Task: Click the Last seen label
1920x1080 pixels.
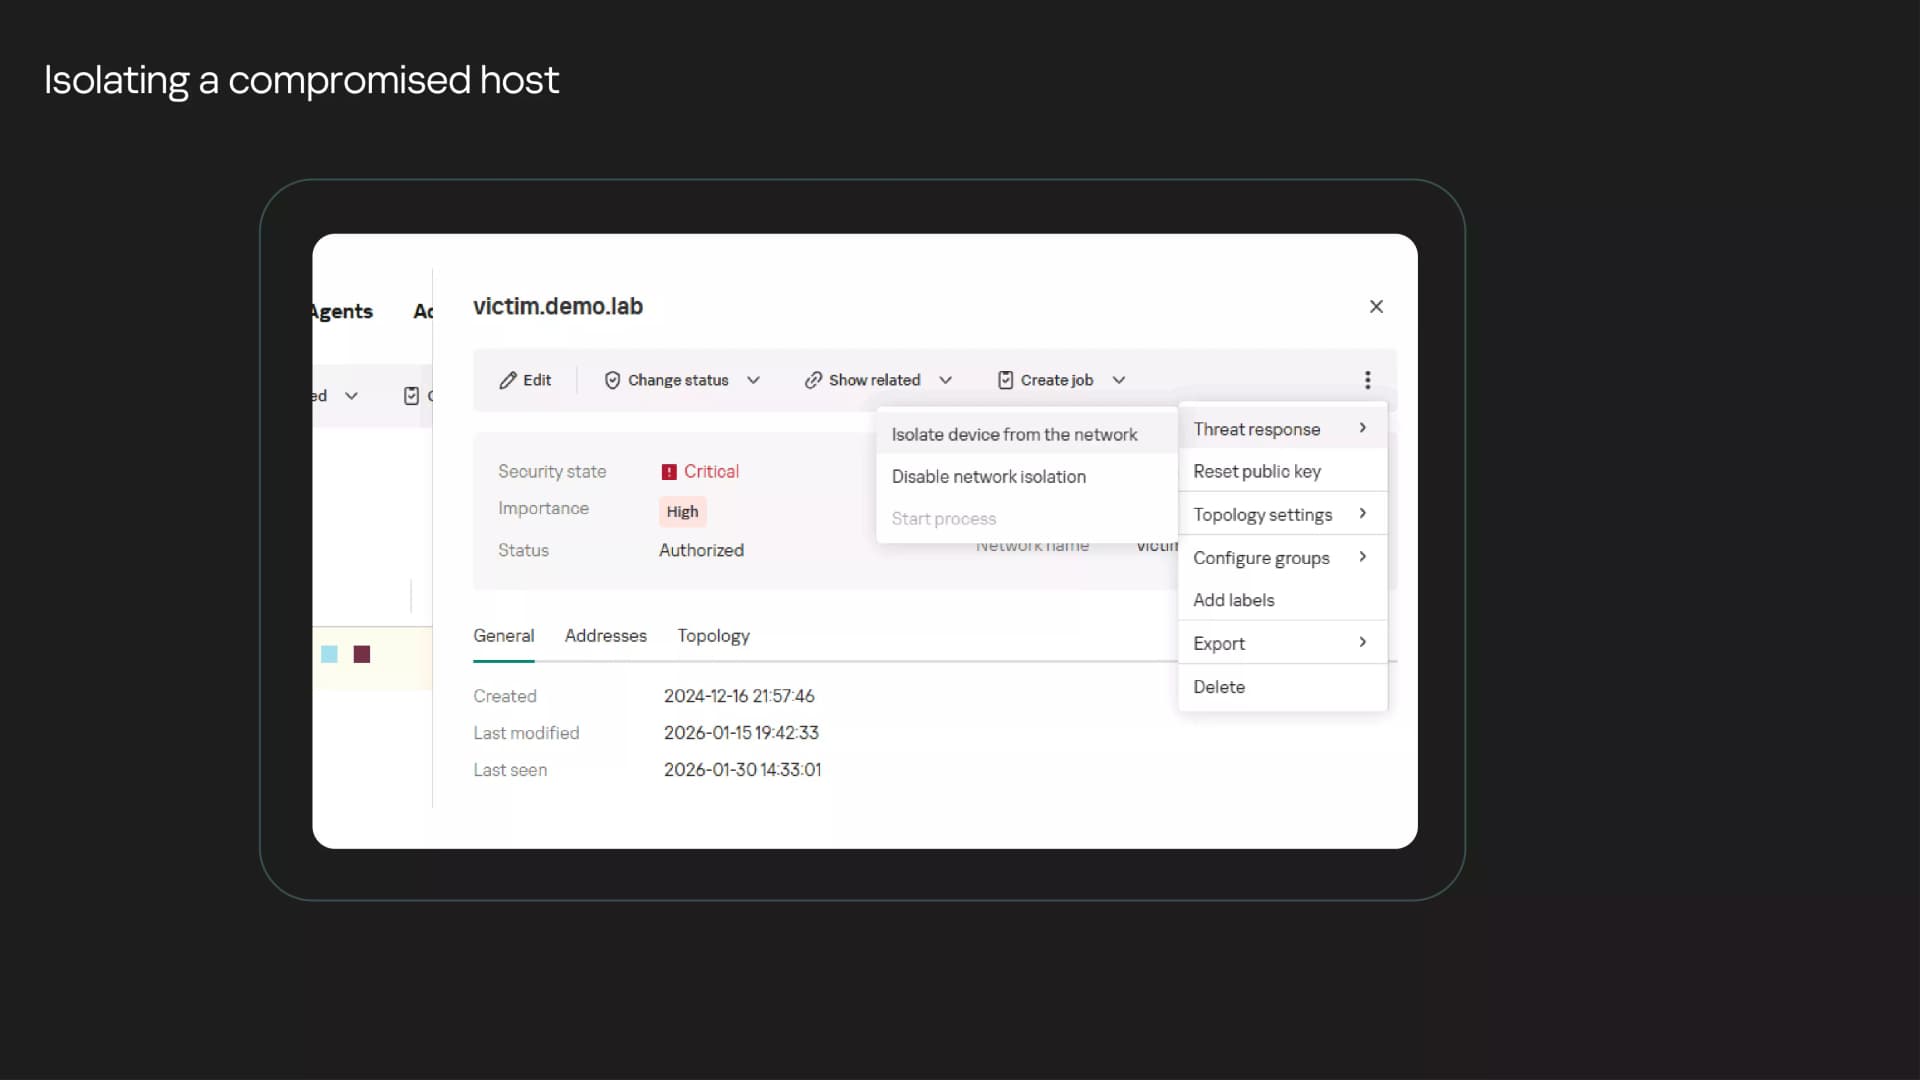Action: [510, 770]
